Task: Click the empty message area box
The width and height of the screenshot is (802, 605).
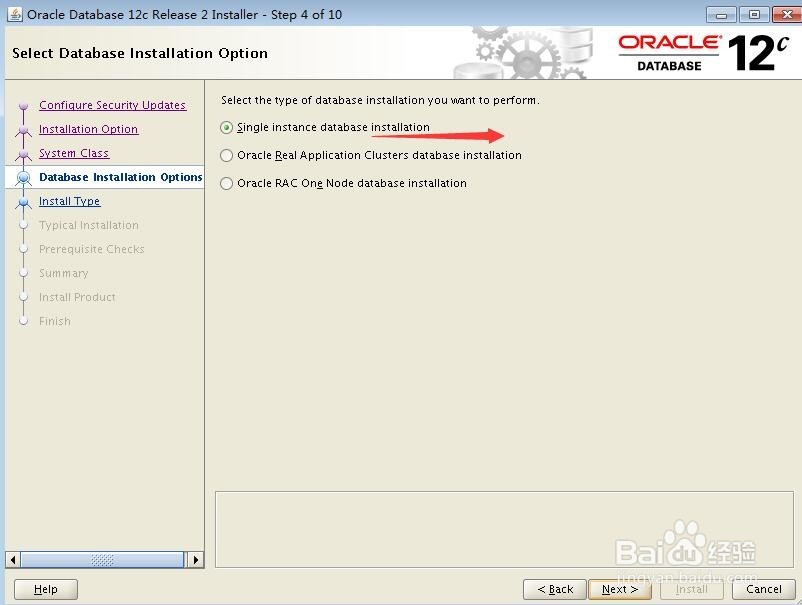Action: pos(504,529)
